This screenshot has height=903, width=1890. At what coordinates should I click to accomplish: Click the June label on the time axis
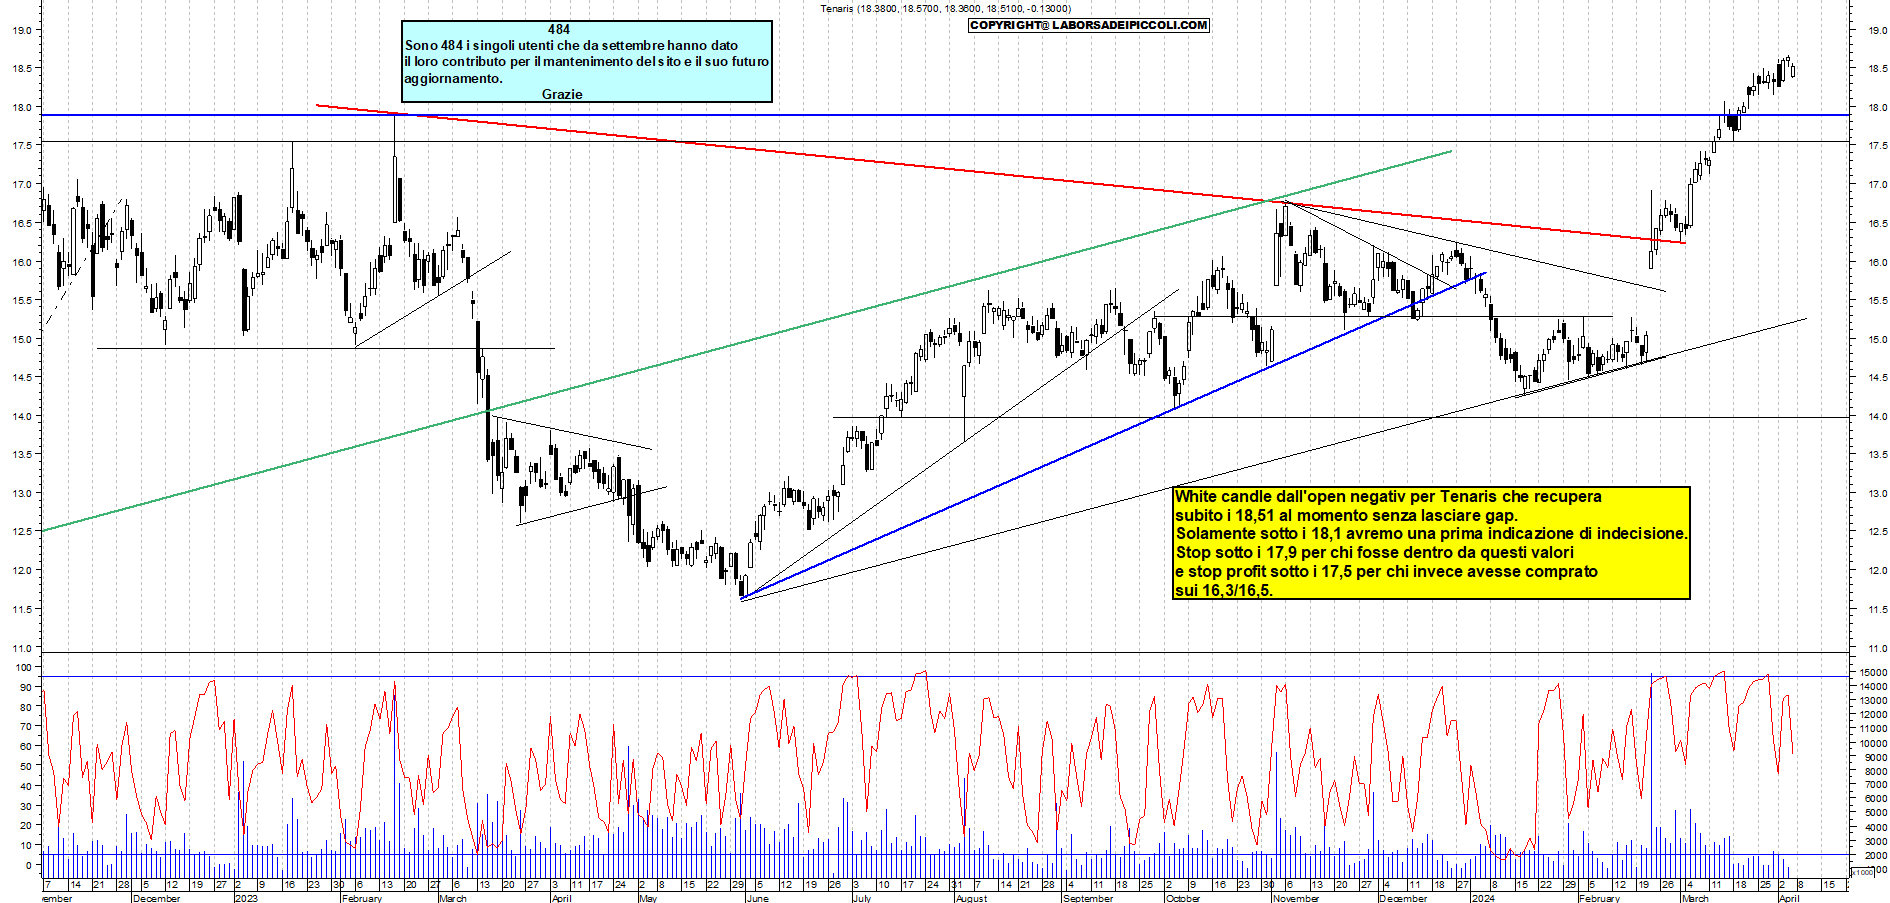click(x=757, y=898)
